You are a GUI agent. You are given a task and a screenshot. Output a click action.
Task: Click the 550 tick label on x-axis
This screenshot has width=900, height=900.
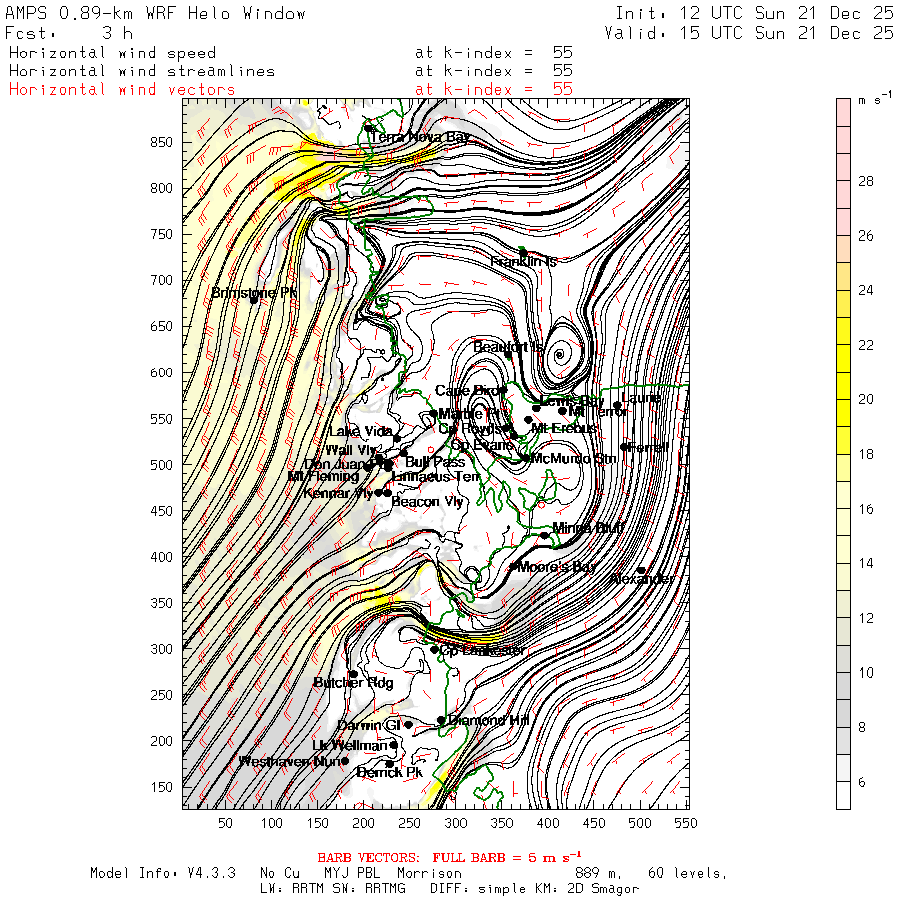tap(686, 823)
